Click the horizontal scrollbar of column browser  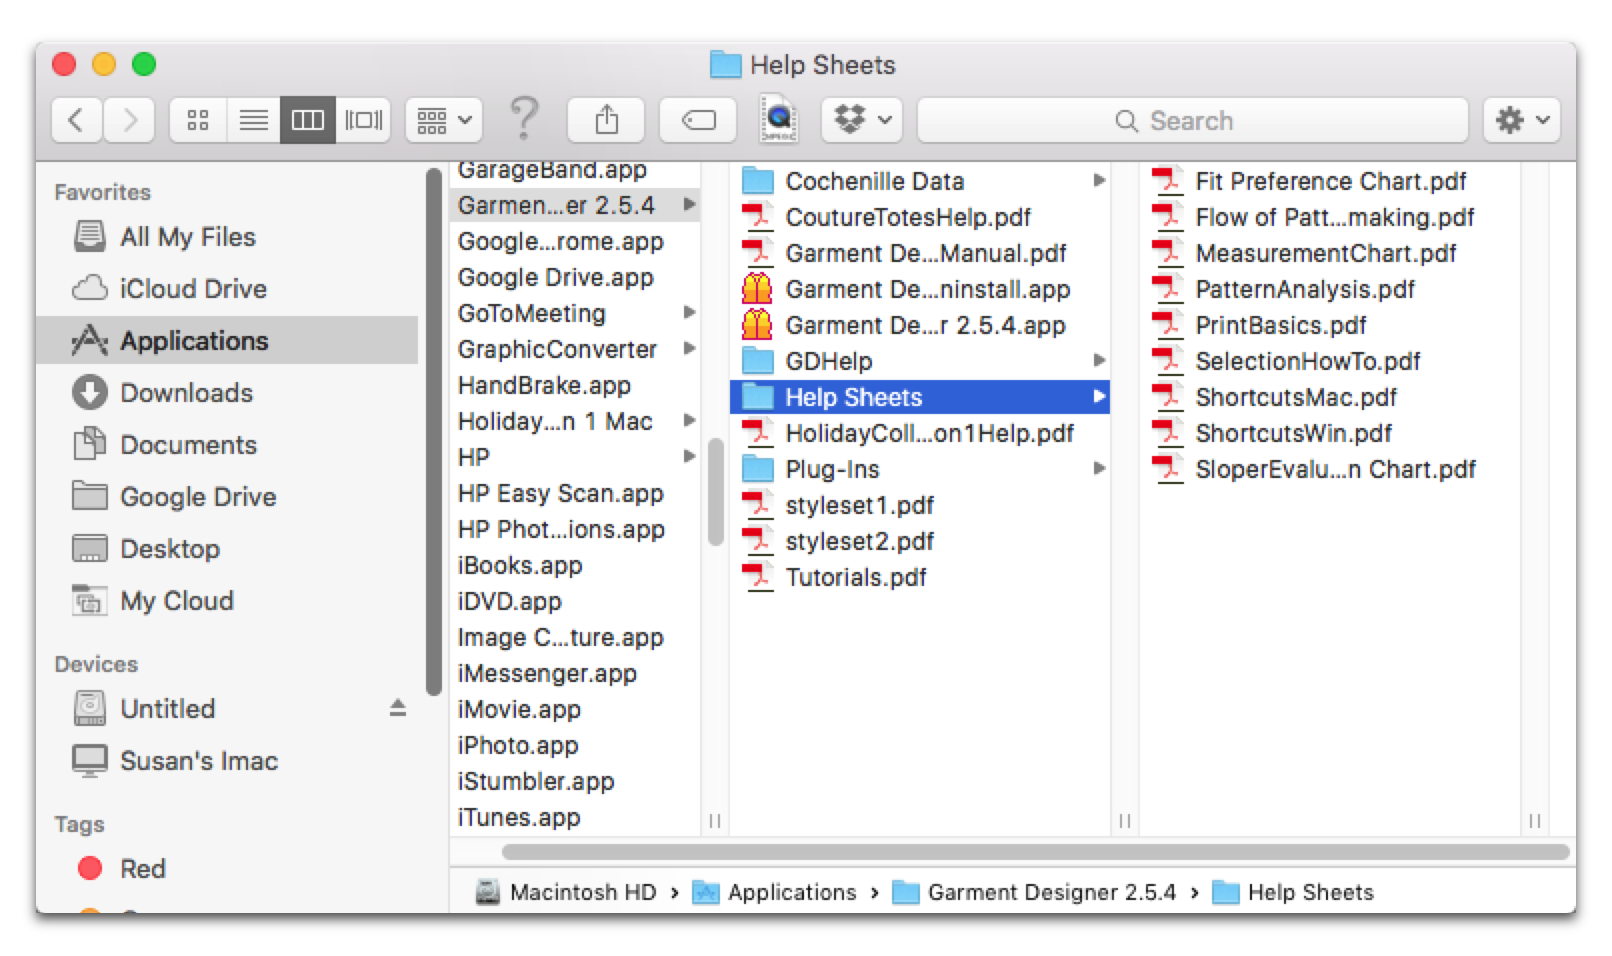coord(1035,852)
